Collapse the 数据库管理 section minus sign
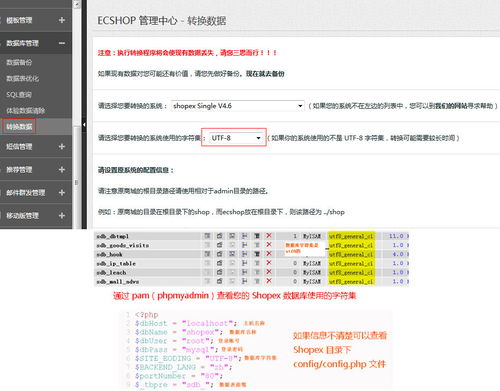The width and height of the screenshot is (500, 391). point(62,43)
